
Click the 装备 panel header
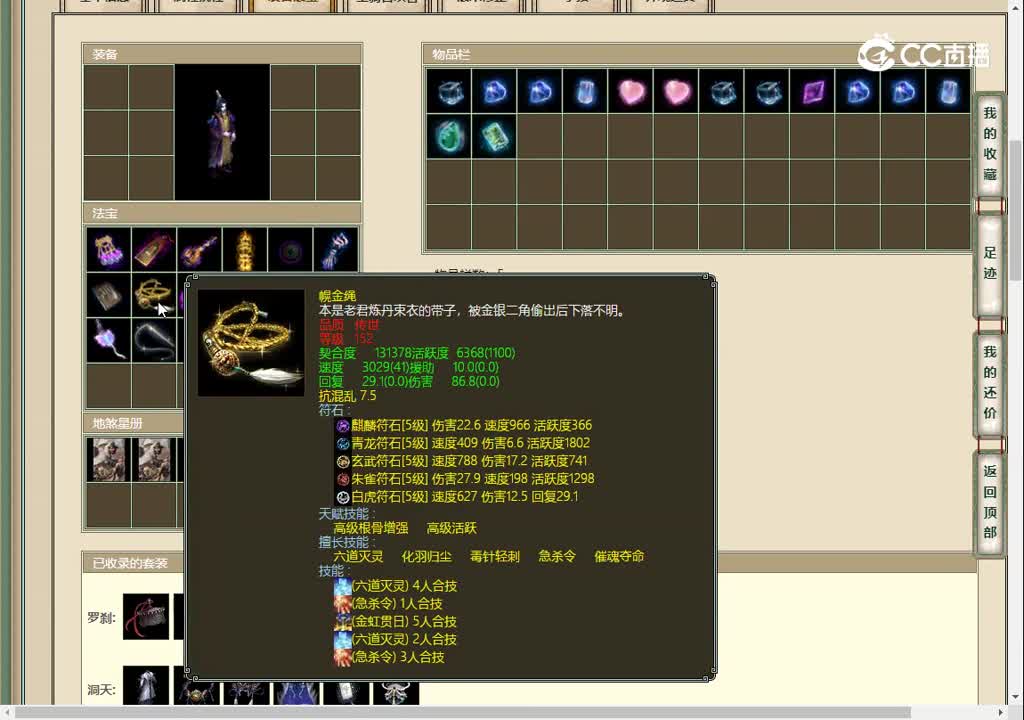222,54
